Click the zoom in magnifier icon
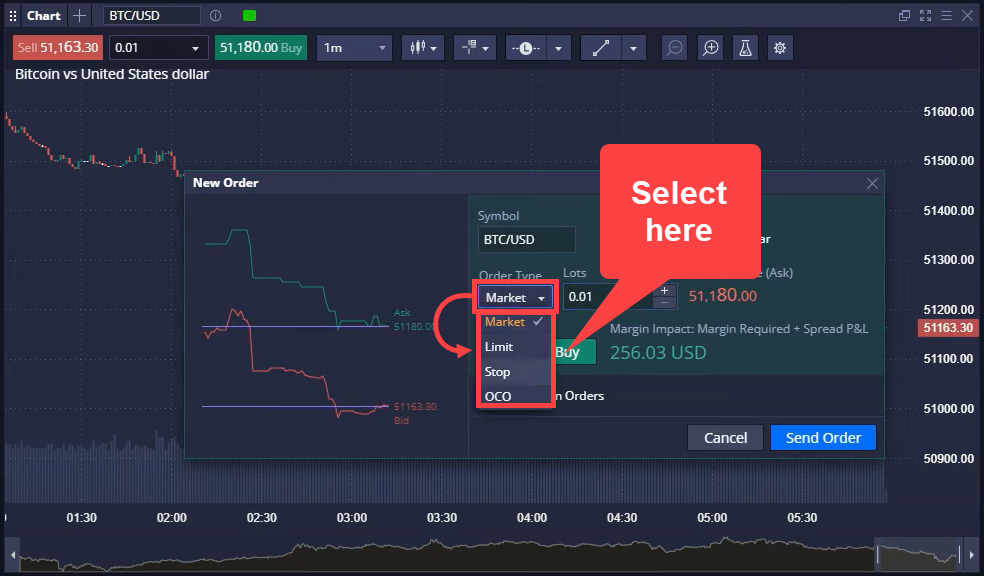 (x=710, y=47)
